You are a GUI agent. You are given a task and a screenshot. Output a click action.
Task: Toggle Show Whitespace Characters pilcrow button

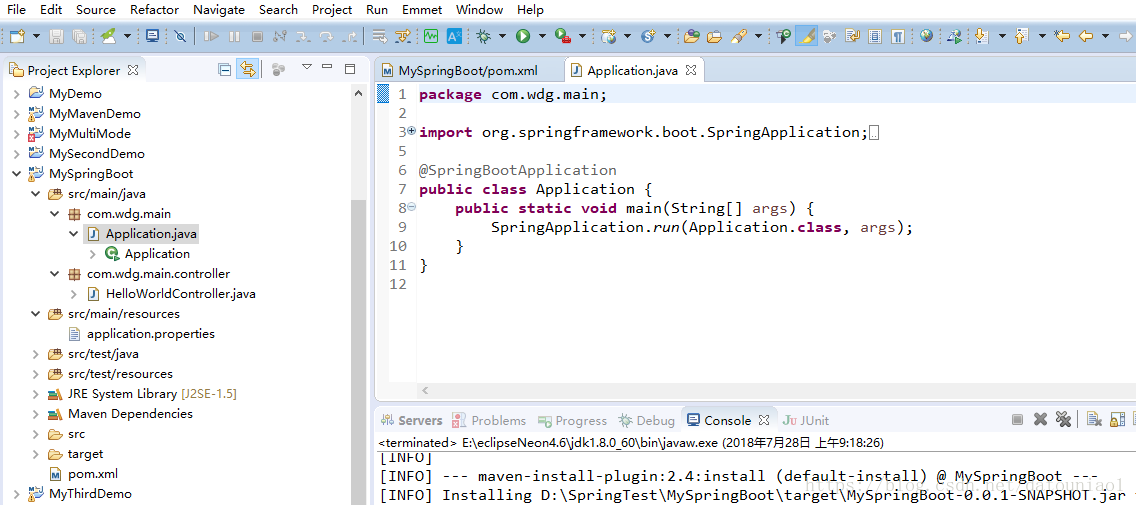coord(898,36)
